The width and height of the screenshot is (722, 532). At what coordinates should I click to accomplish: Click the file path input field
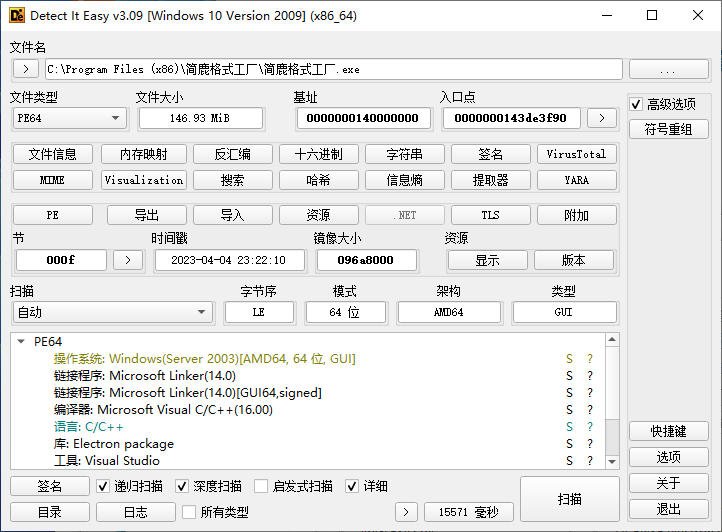pos(333,69)
